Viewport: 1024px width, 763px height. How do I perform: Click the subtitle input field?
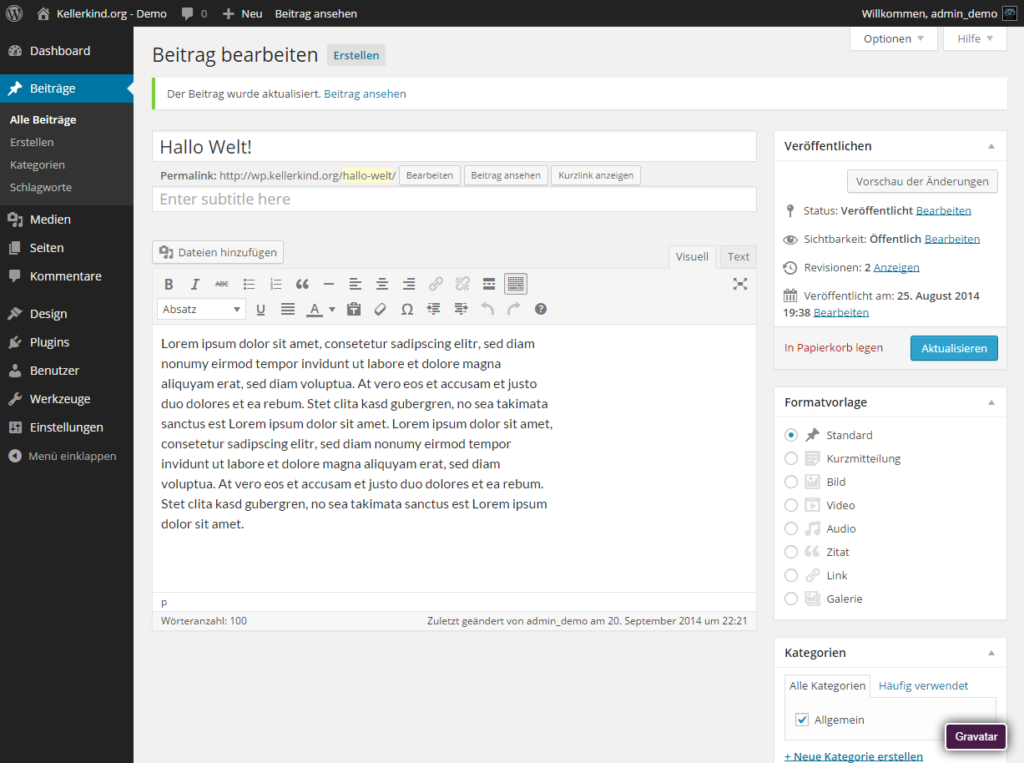(454, 199)
